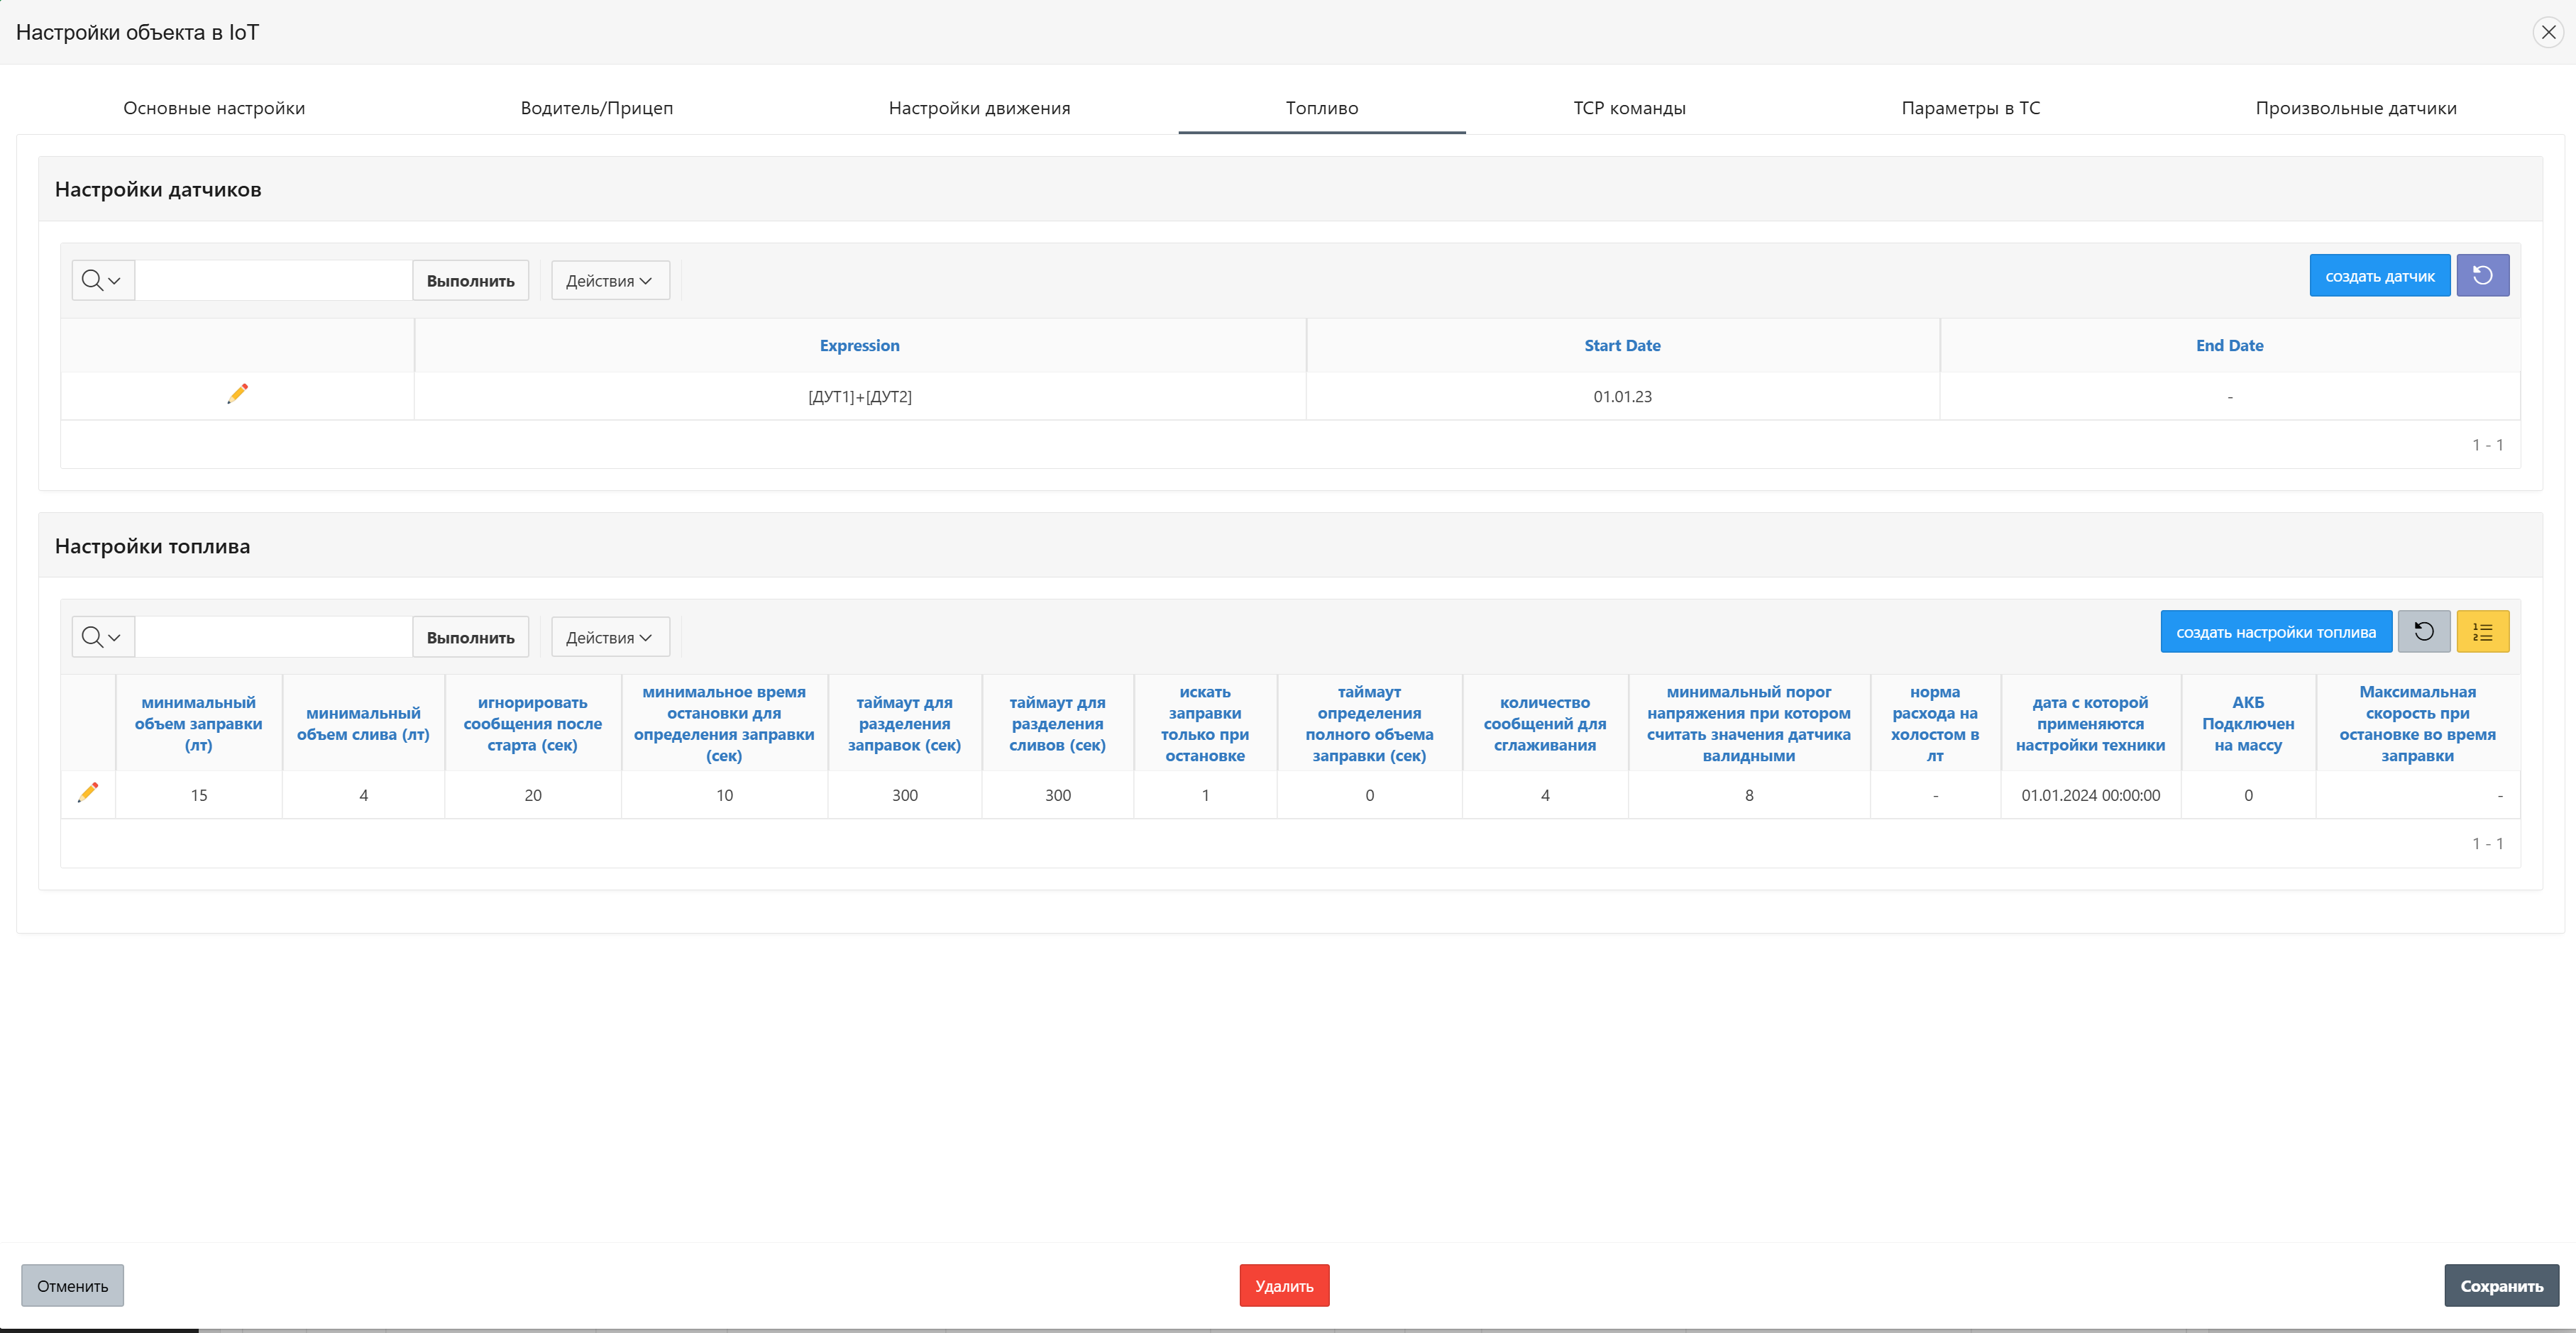Go to Произвольные датчики tab
The image size is (2576, 1333).
point(2355,108)
